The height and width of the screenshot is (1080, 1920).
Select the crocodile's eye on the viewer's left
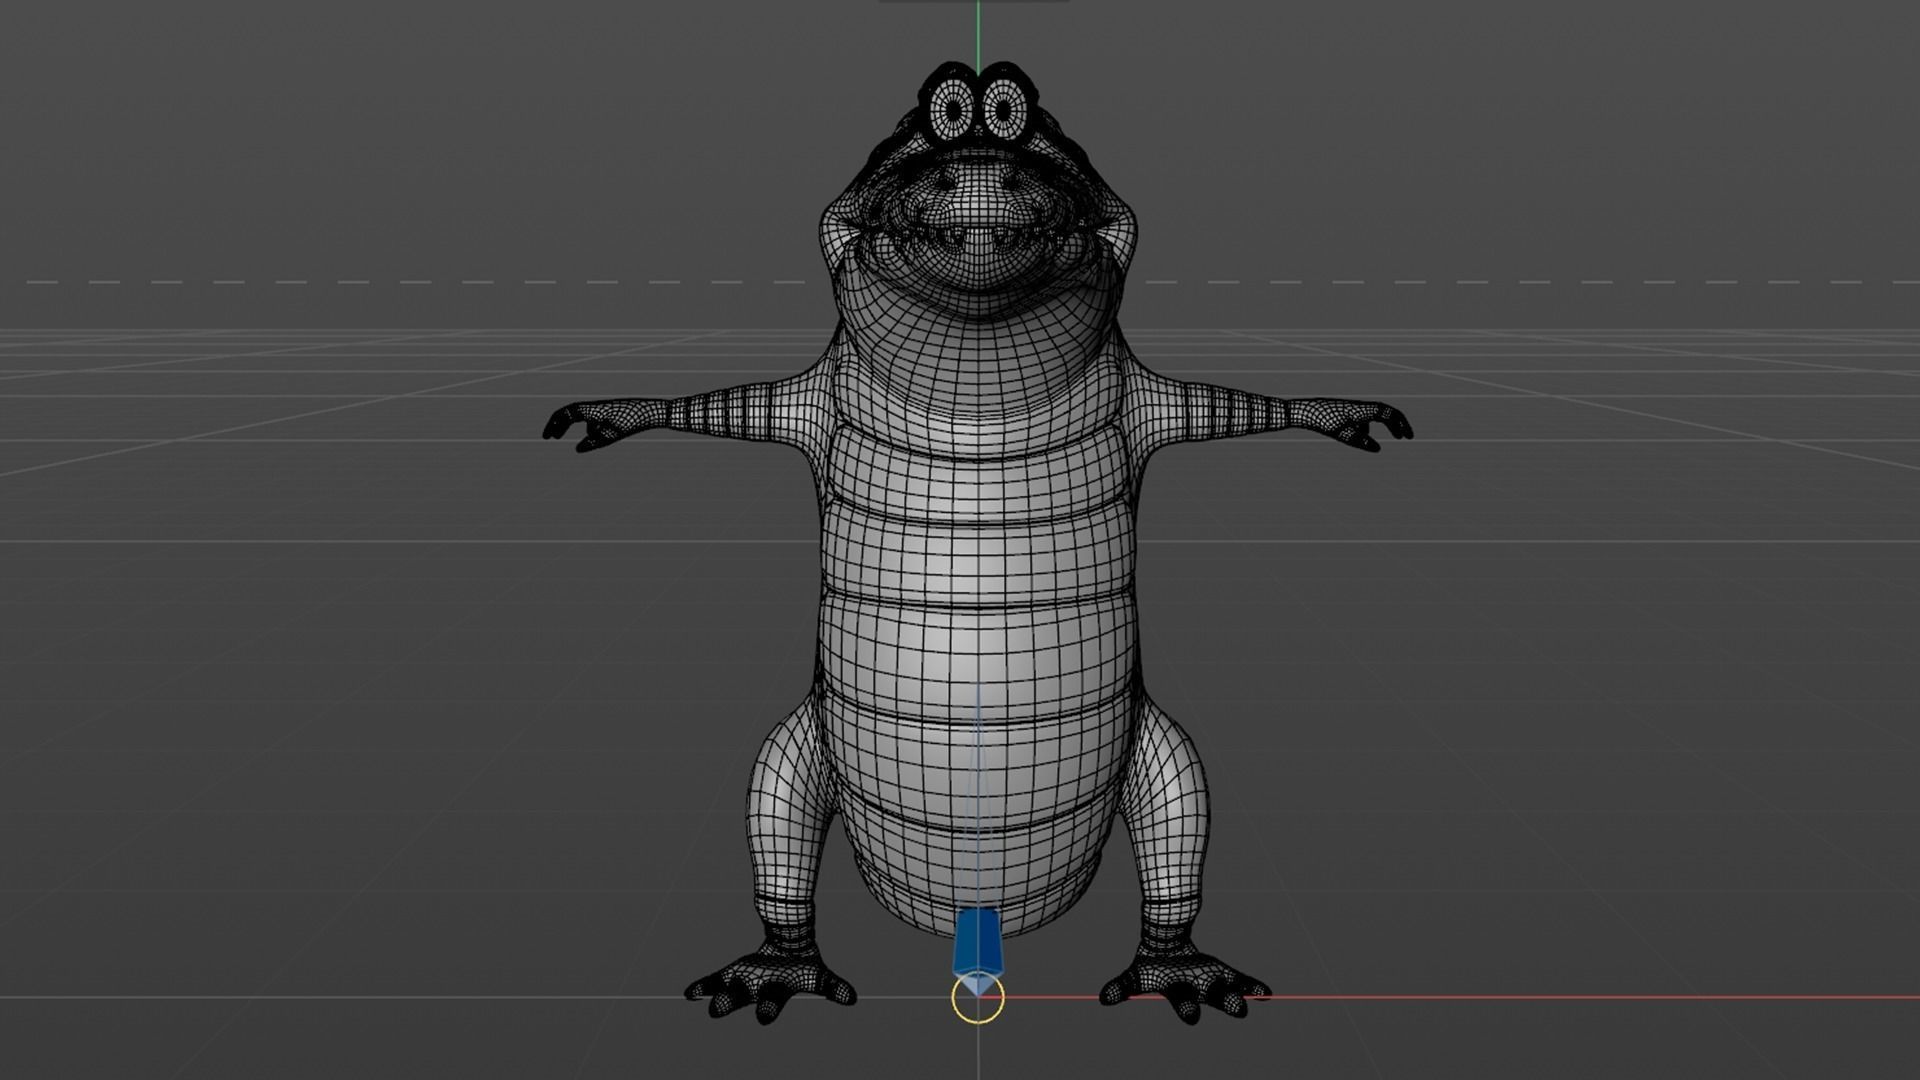pos(953,109)
